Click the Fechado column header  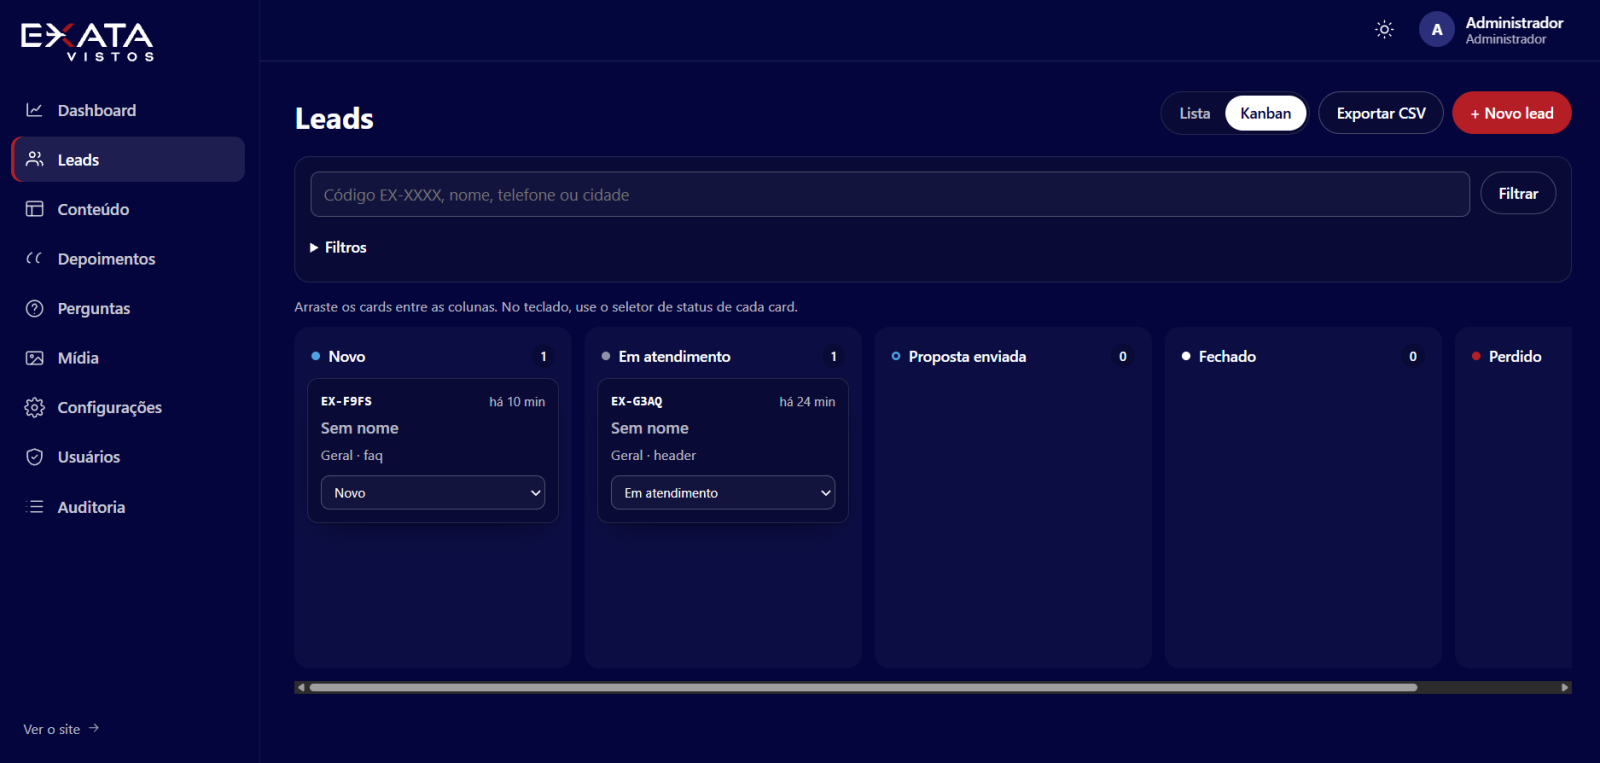[1227, 356]
